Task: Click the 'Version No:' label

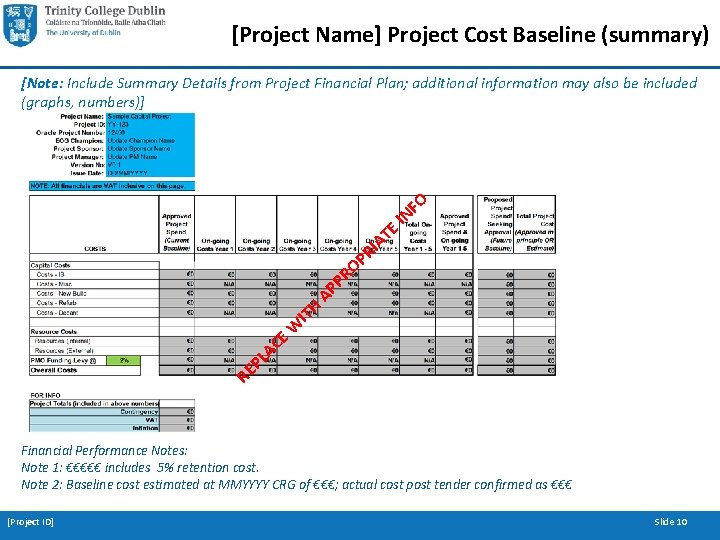Action: click(87, 165)
